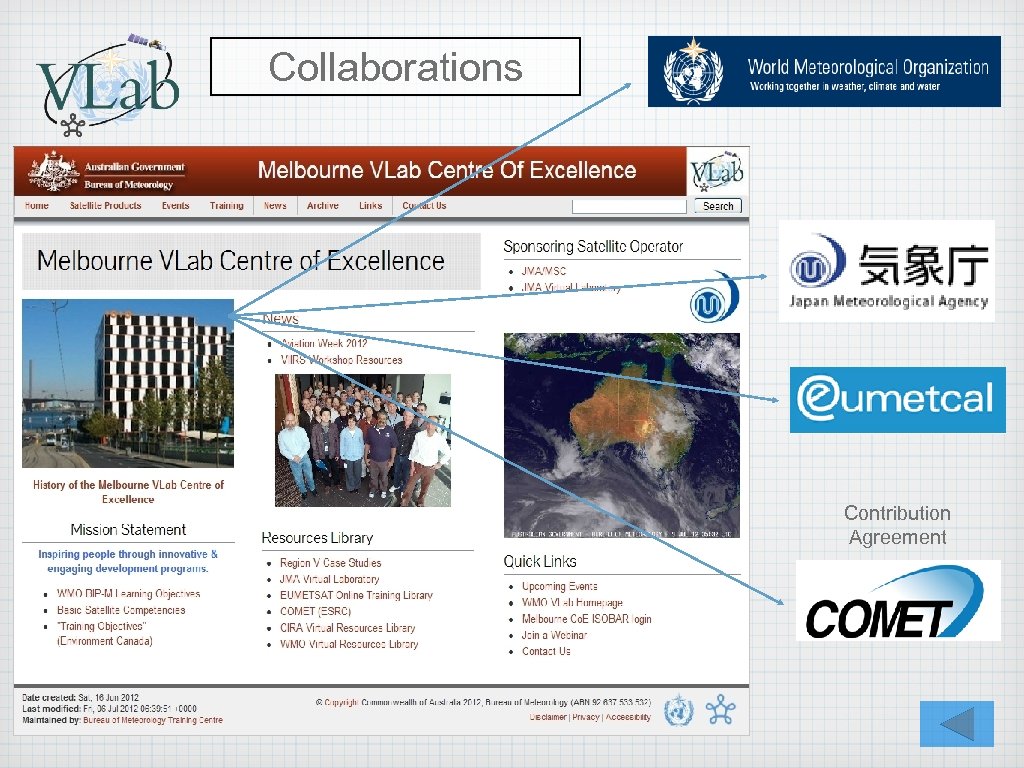
Task: Open the JMA/MSC link
Action: coord(543,271)
